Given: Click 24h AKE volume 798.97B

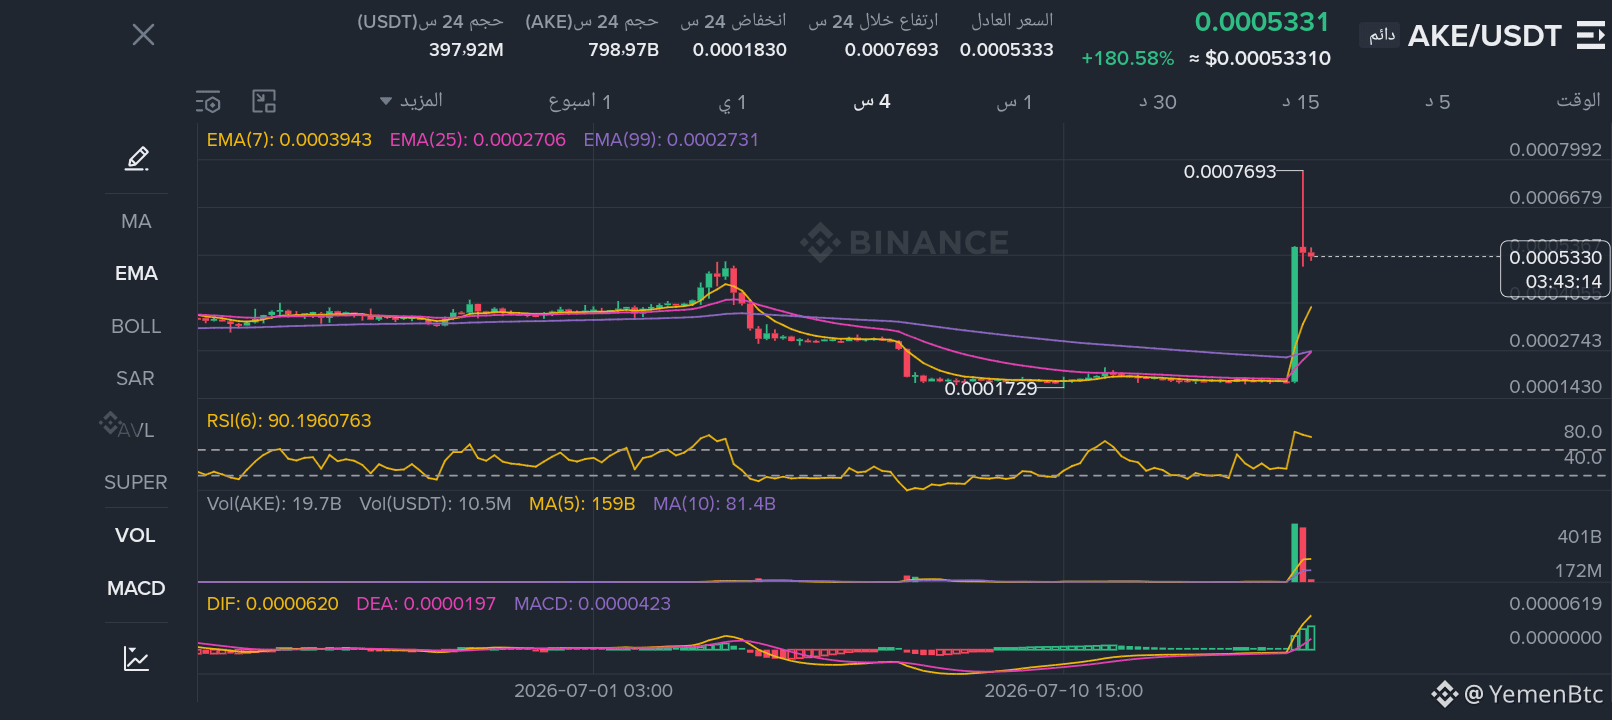Looking at the screenshot, I should click(623, 49).
